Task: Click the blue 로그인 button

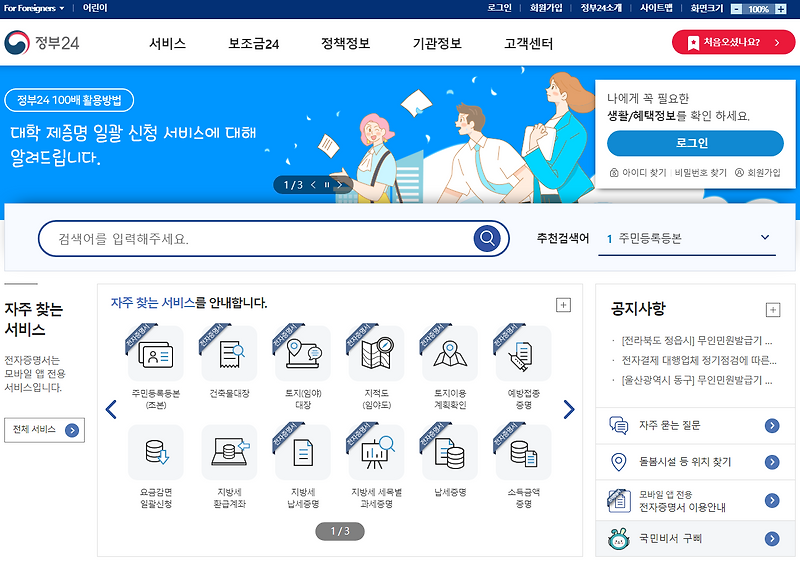Action: coord(695,143)
